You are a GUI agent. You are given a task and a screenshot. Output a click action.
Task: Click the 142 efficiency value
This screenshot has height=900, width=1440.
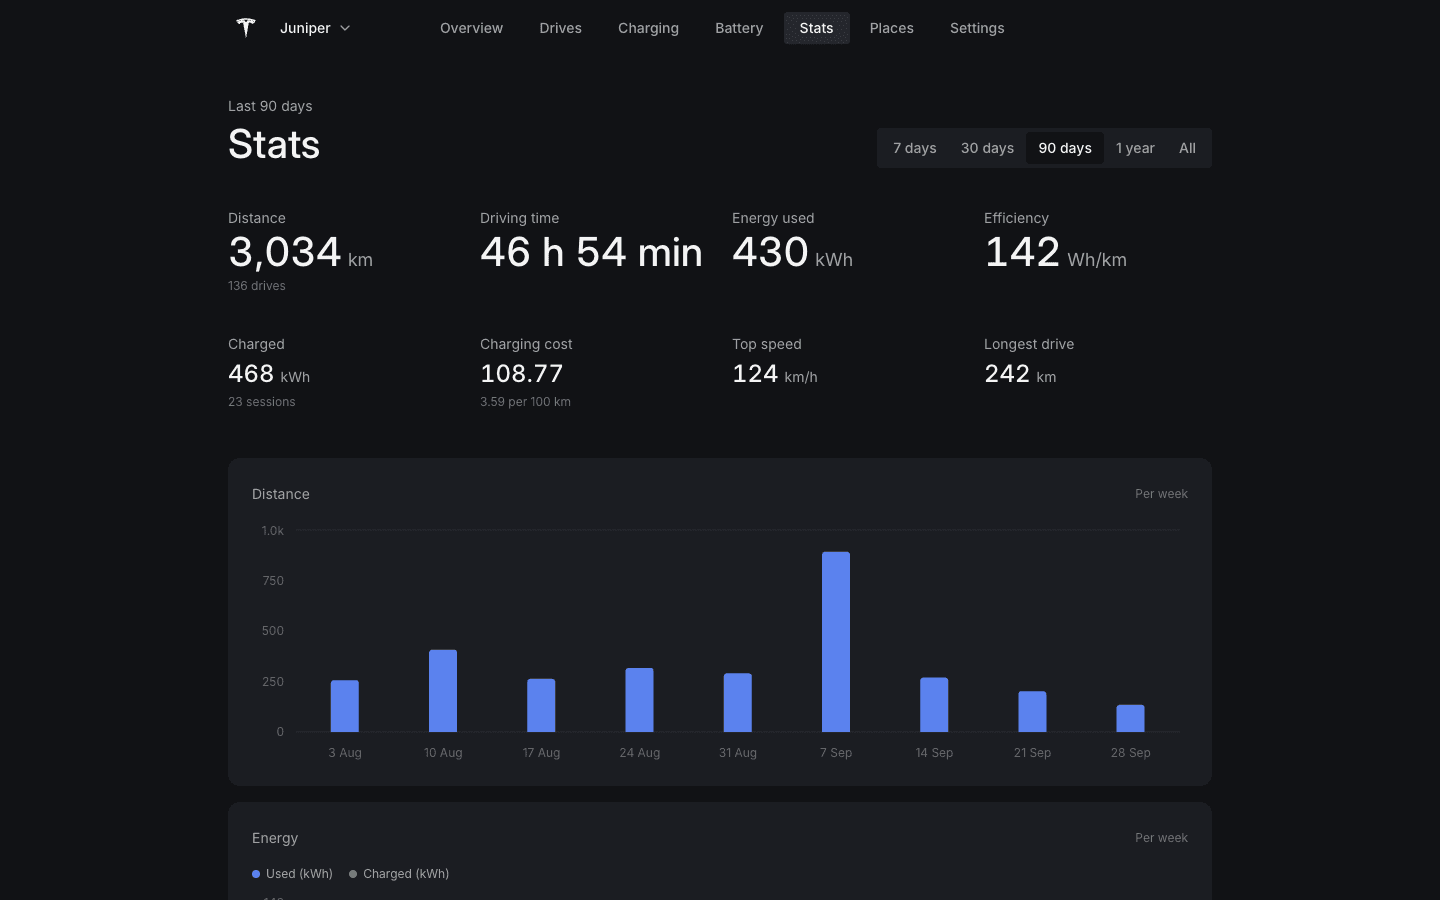1022,252
